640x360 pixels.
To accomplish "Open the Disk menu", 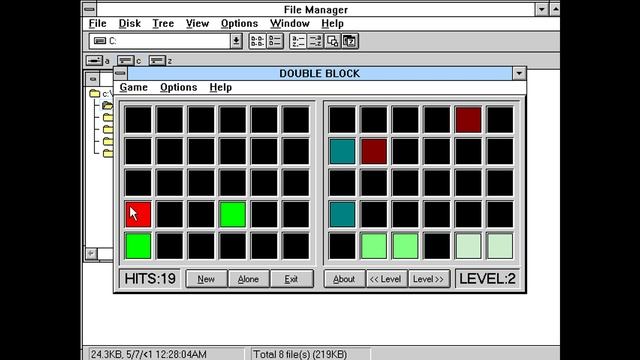I will click(130, 24).
